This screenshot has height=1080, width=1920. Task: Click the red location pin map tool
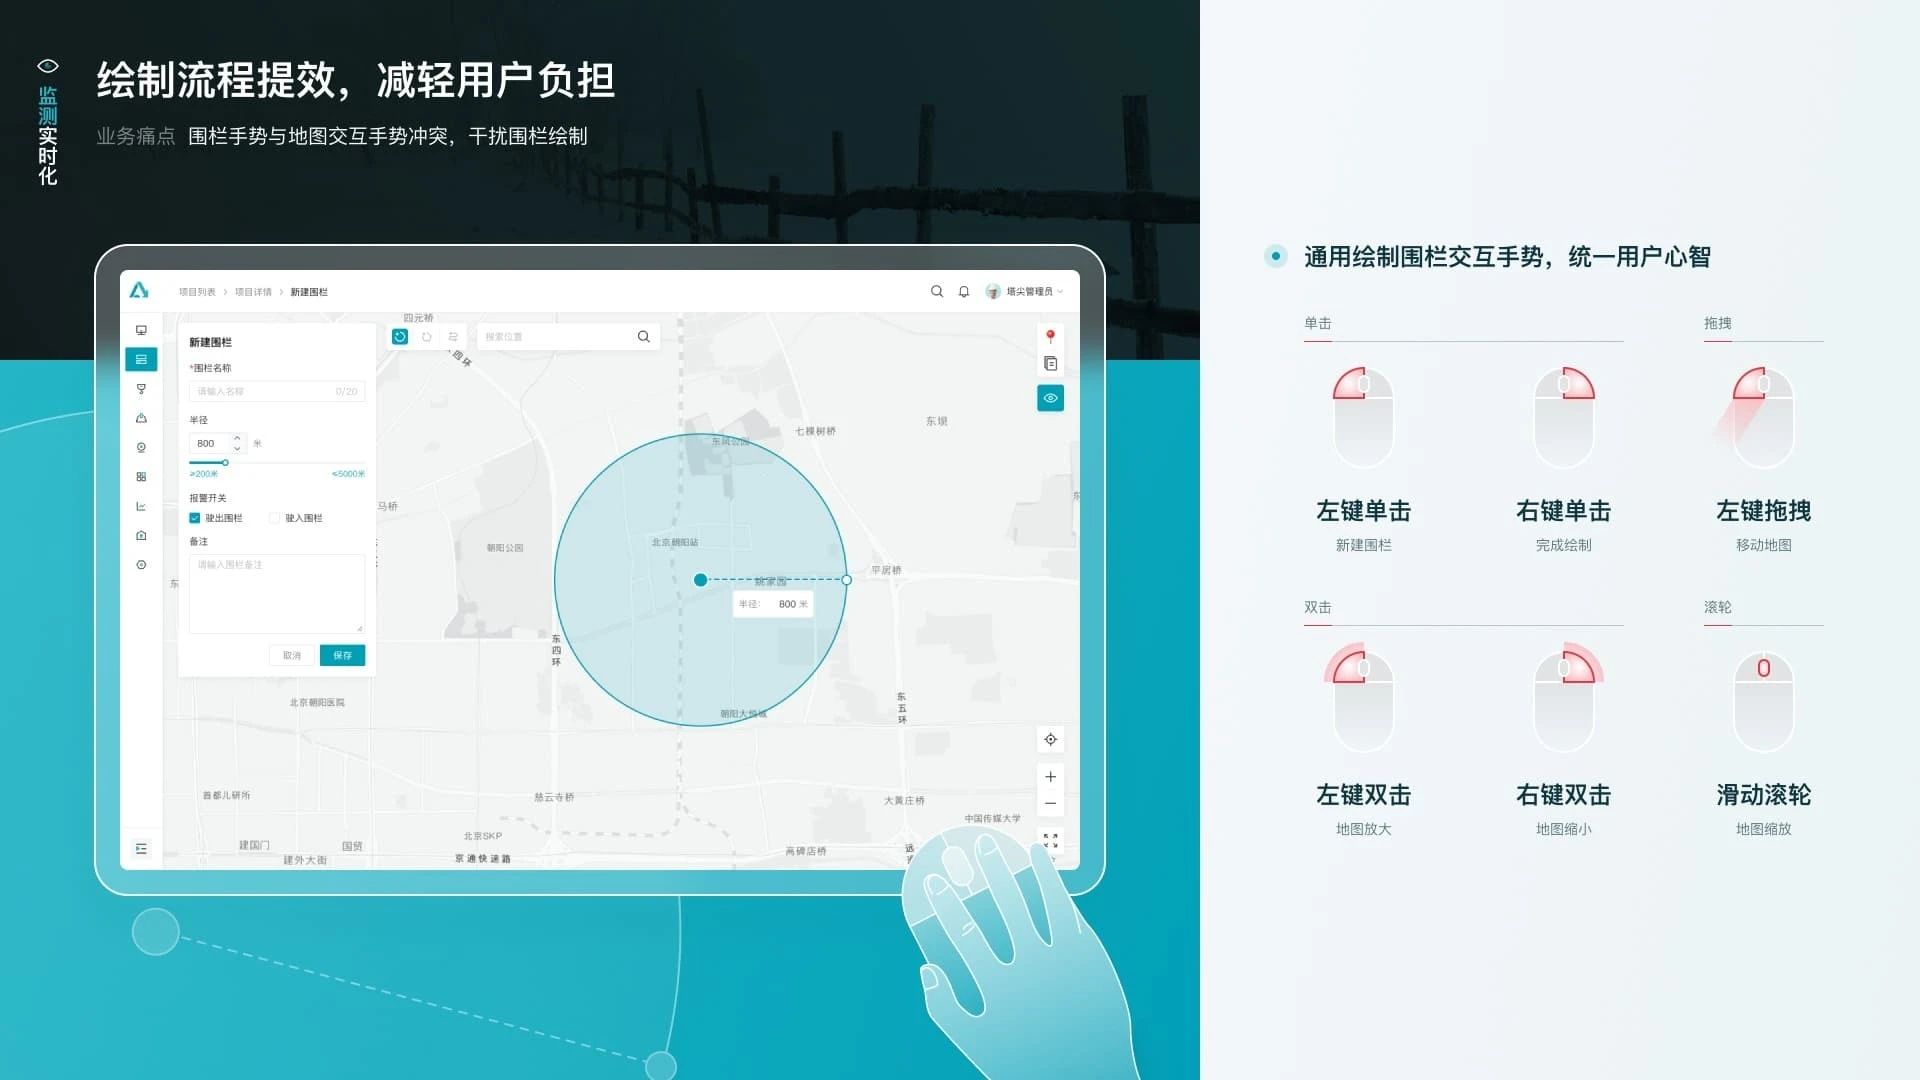tap(1050, 336)
